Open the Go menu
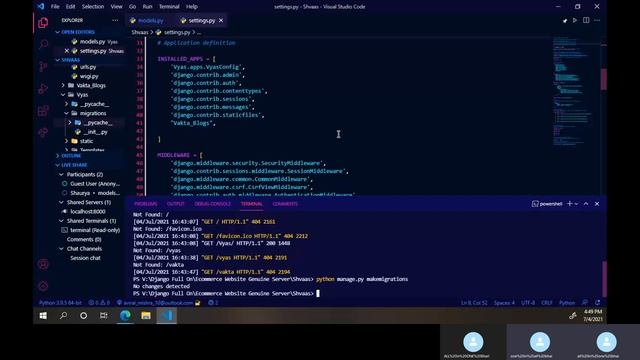 tap(132, 7)
